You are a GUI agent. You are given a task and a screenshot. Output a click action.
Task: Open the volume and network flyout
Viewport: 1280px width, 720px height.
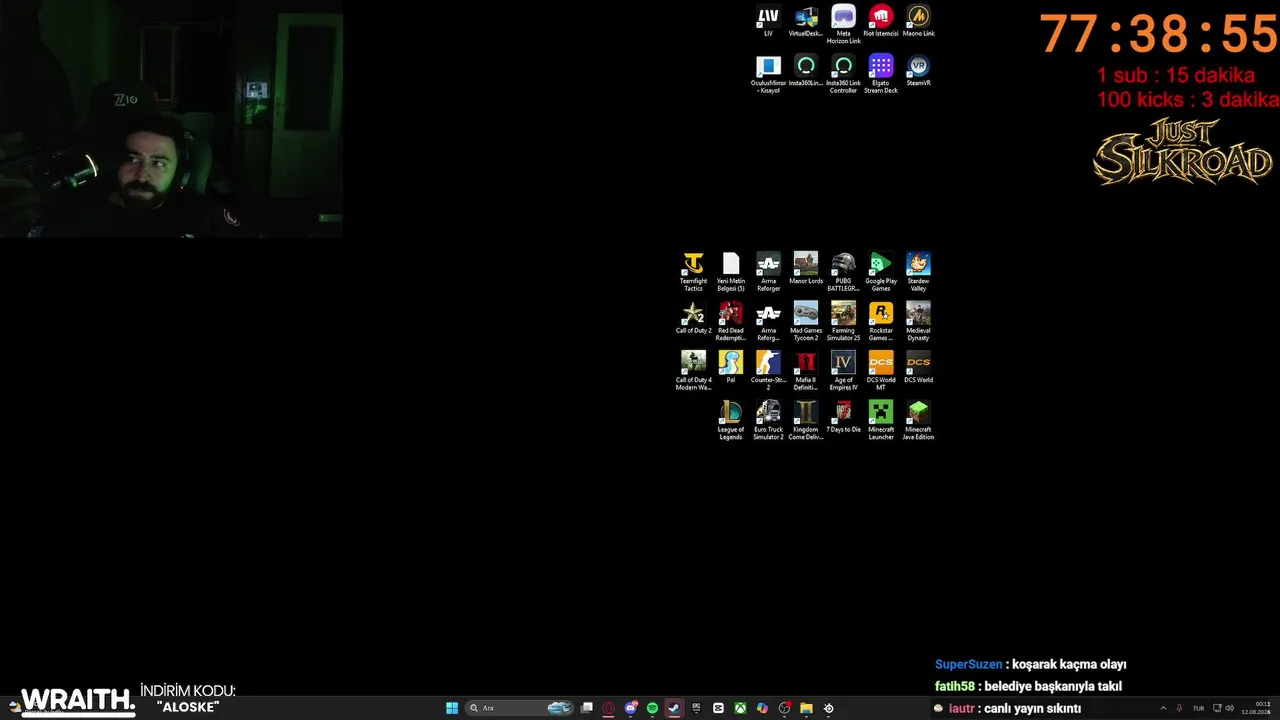(x=1224, y=708)
